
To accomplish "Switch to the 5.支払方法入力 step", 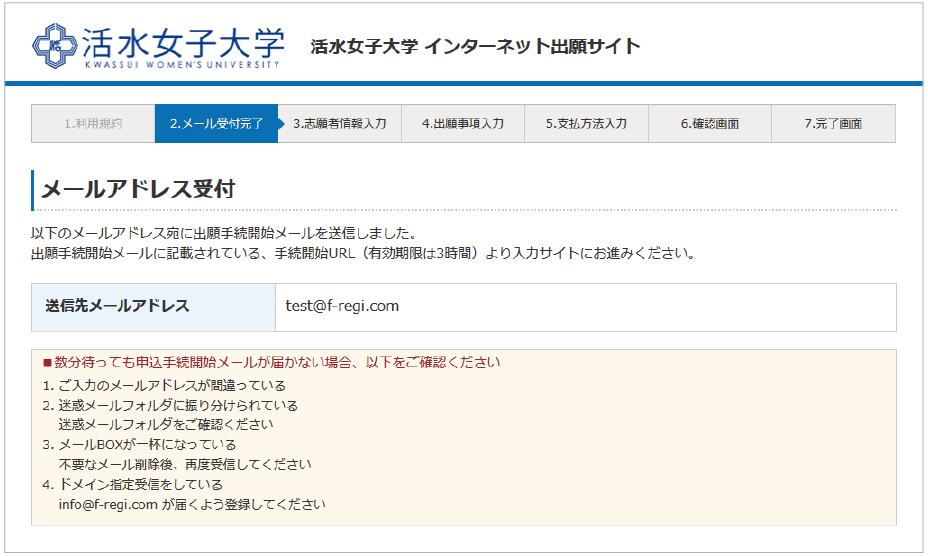I will coord(586,124).
